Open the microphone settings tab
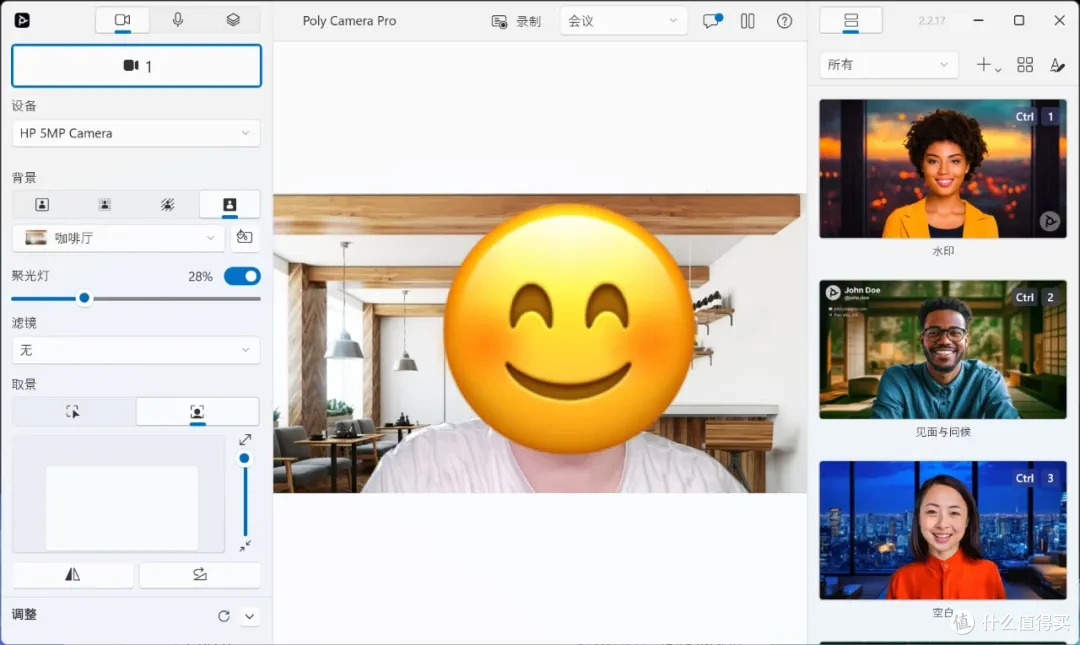This screenshot has width=1080, height=645. 178,20
